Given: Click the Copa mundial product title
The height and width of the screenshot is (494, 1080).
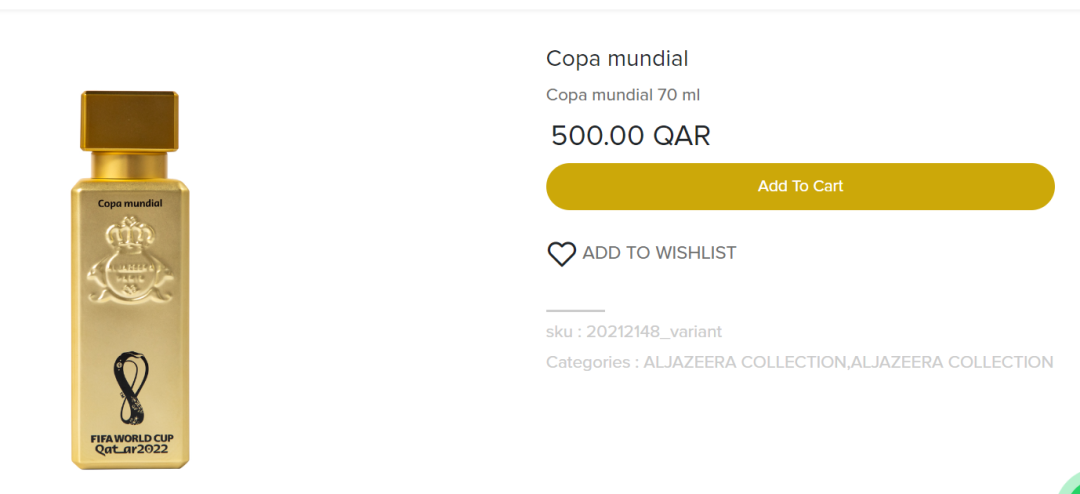Looking at the screenshot, I should coord(617,59).
